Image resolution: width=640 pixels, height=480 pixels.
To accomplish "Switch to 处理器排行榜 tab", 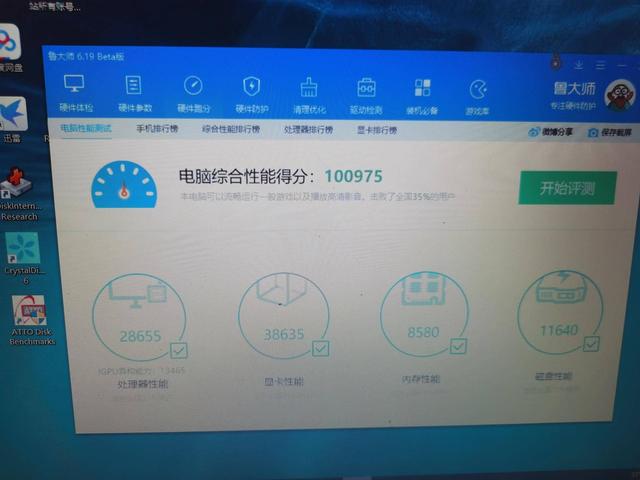I will pos(309,130).
